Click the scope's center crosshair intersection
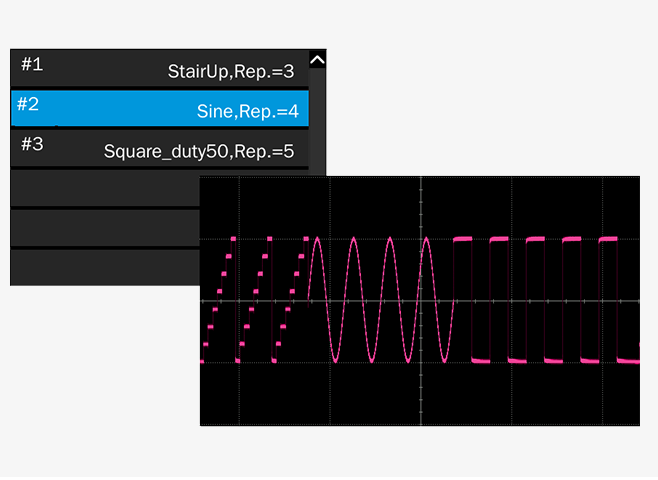 [x=421, y=300]
